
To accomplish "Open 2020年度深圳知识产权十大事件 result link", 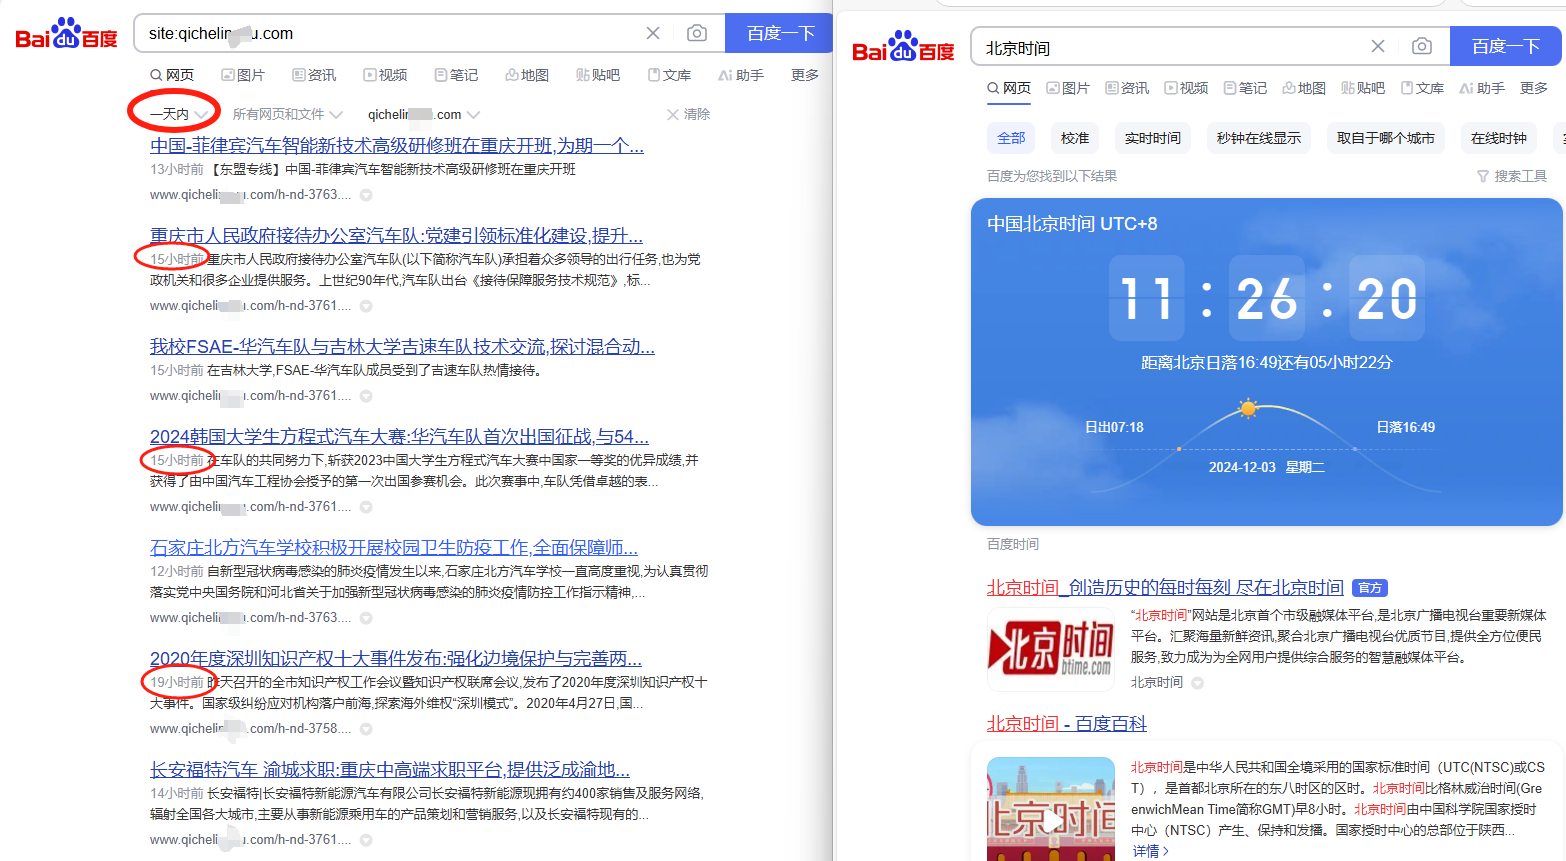I will (396, 659).
